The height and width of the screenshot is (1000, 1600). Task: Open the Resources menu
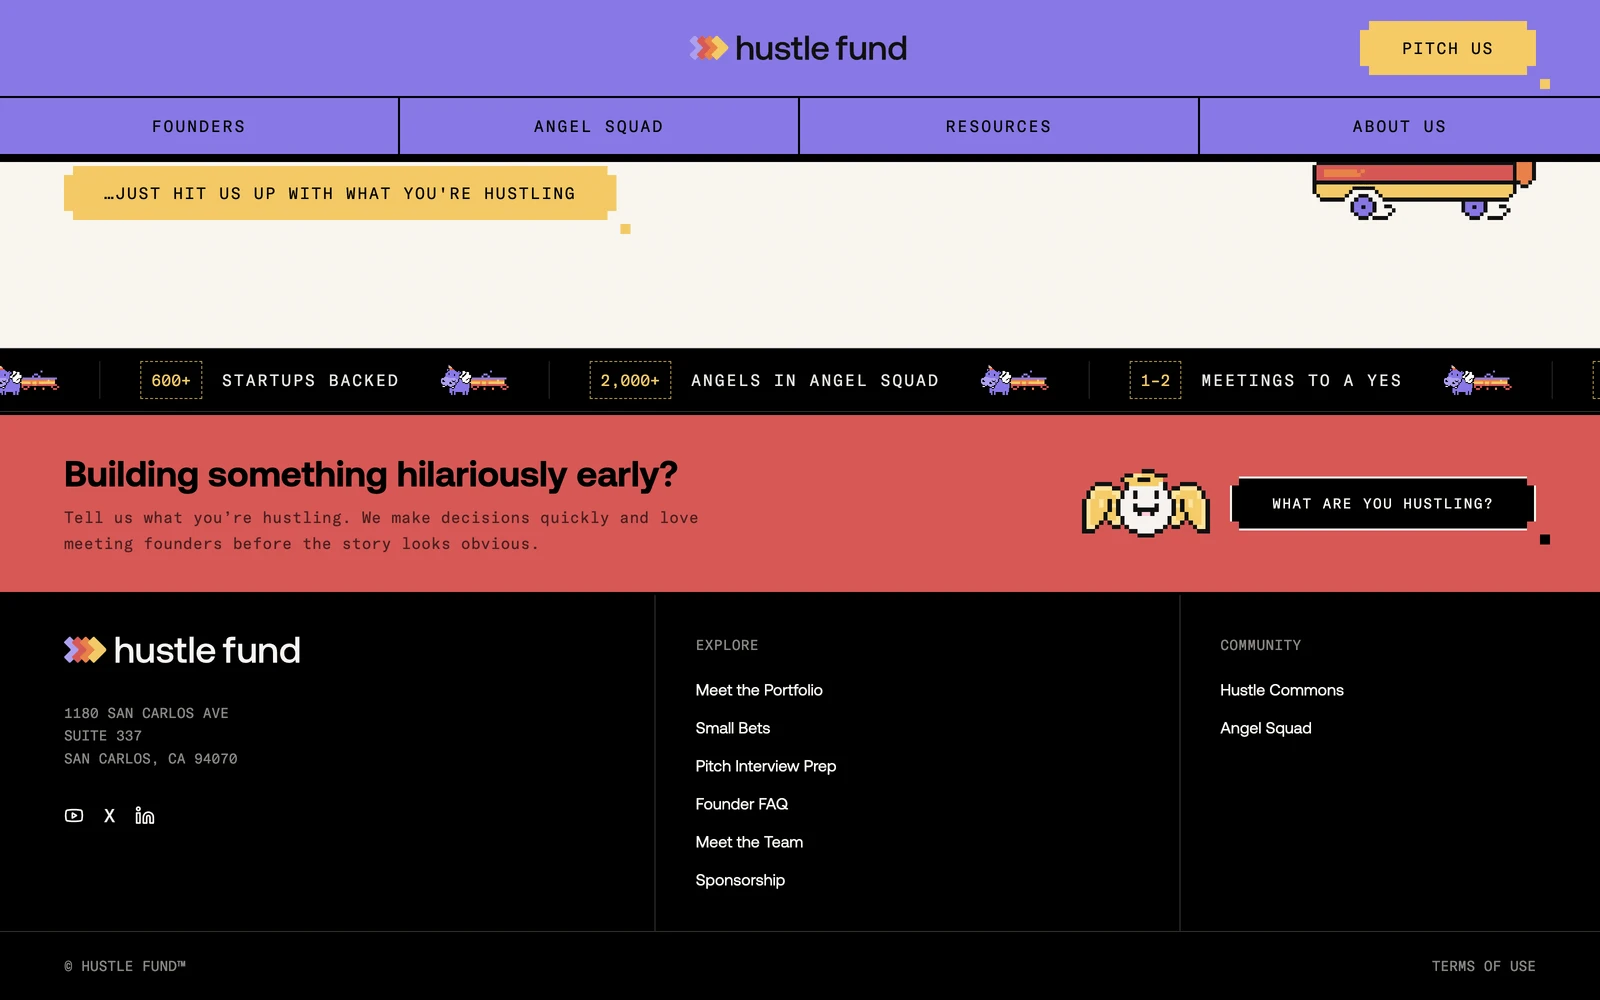(999, 127)
